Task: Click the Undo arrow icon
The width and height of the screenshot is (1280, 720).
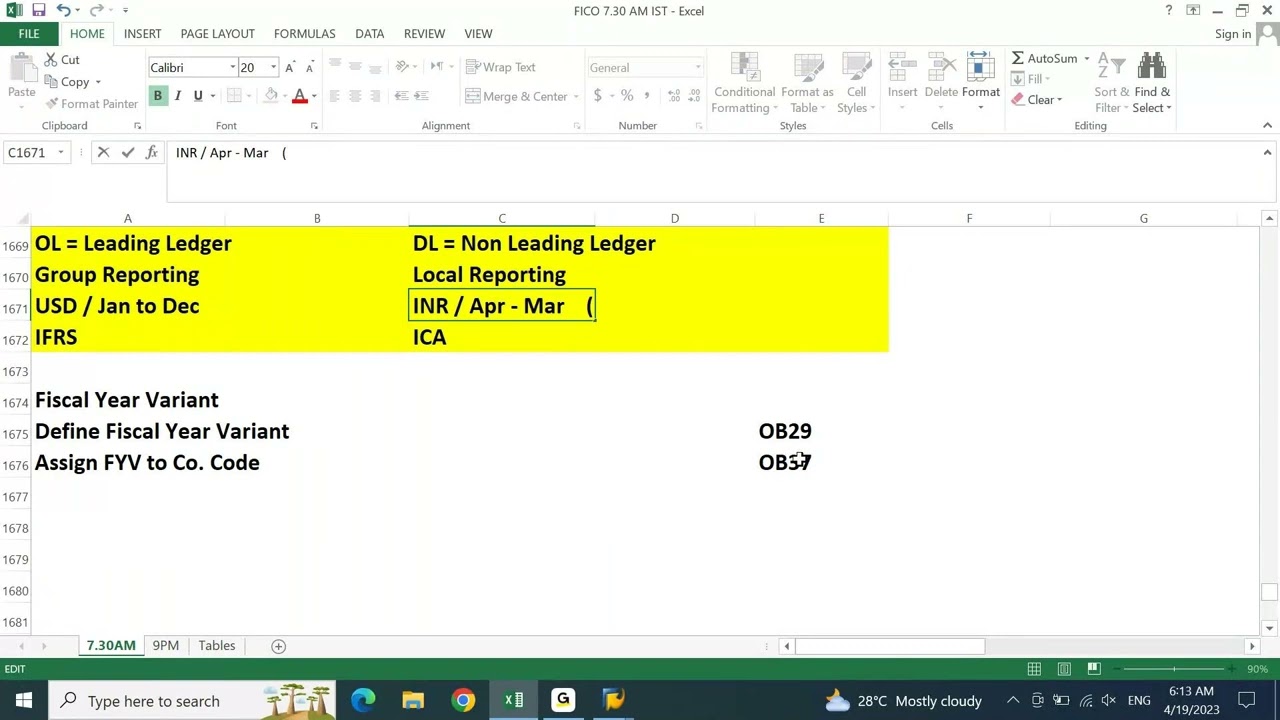Action: tap(63, 10)
